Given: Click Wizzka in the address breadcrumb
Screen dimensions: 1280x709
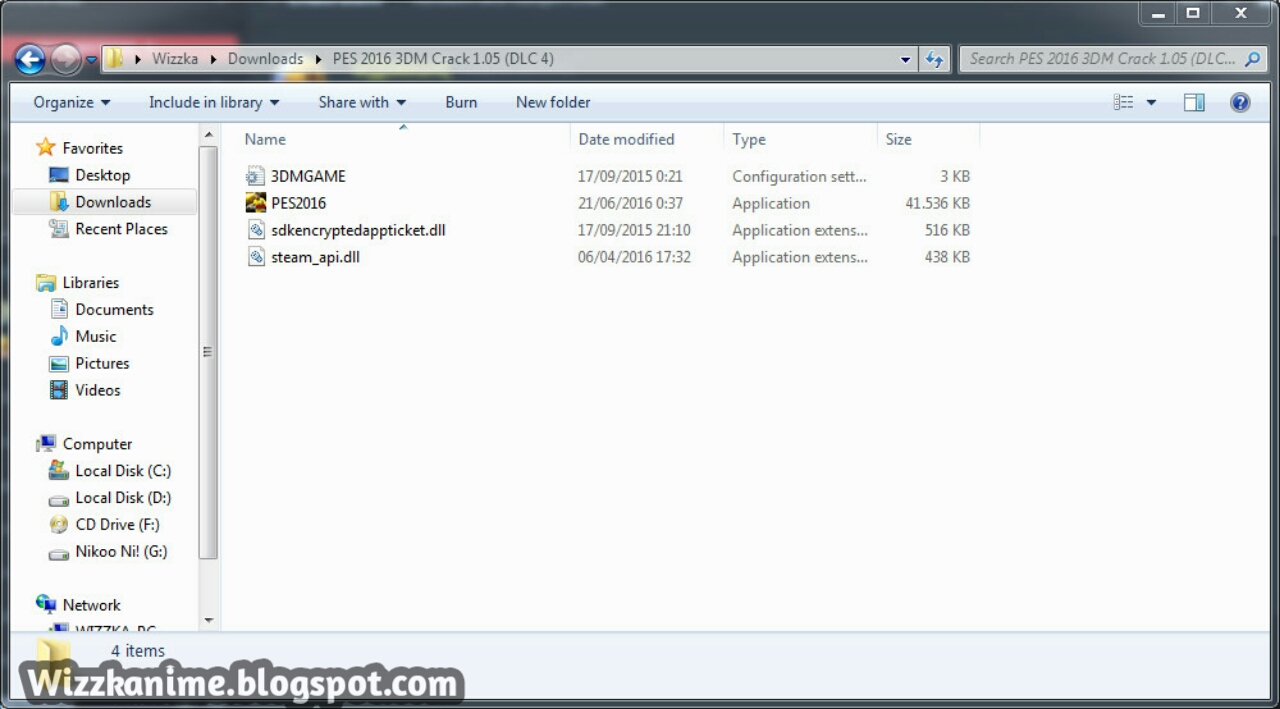Looking at the screenshot, I should pos(175,59).
